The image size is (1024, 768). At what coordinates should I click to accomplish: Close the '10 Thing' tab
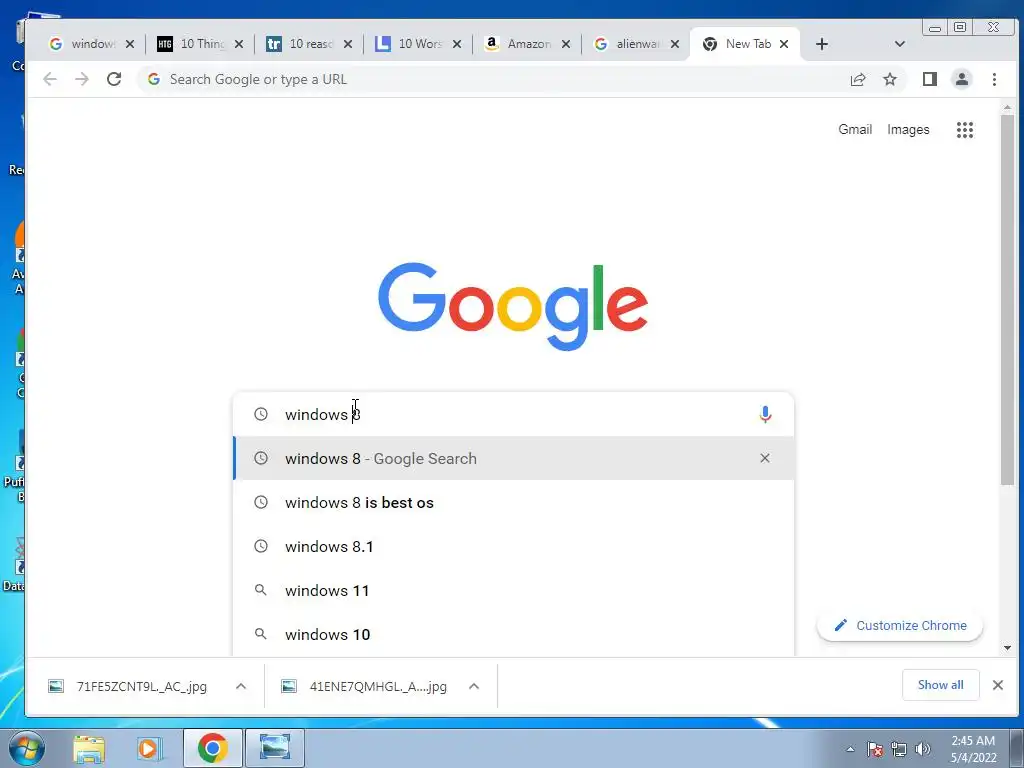coord(238,44)
